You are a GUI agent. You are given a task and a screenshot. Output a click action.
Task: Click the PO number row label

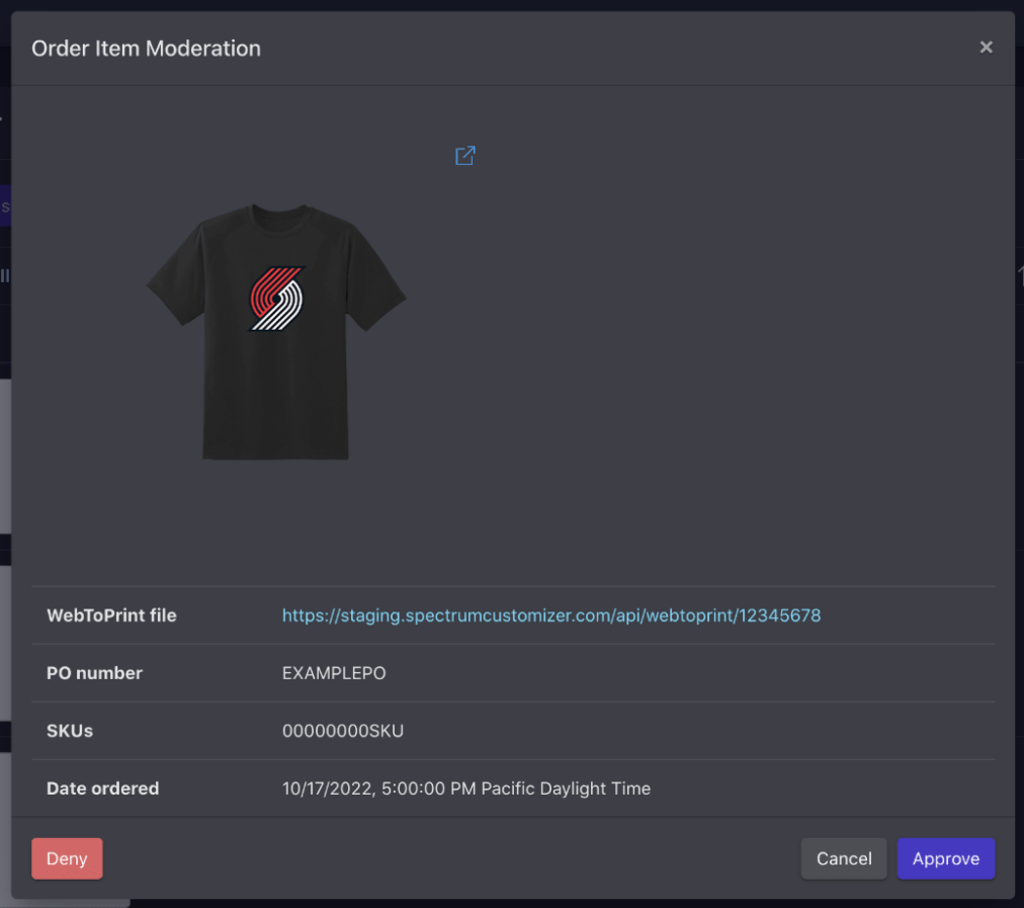94,673
